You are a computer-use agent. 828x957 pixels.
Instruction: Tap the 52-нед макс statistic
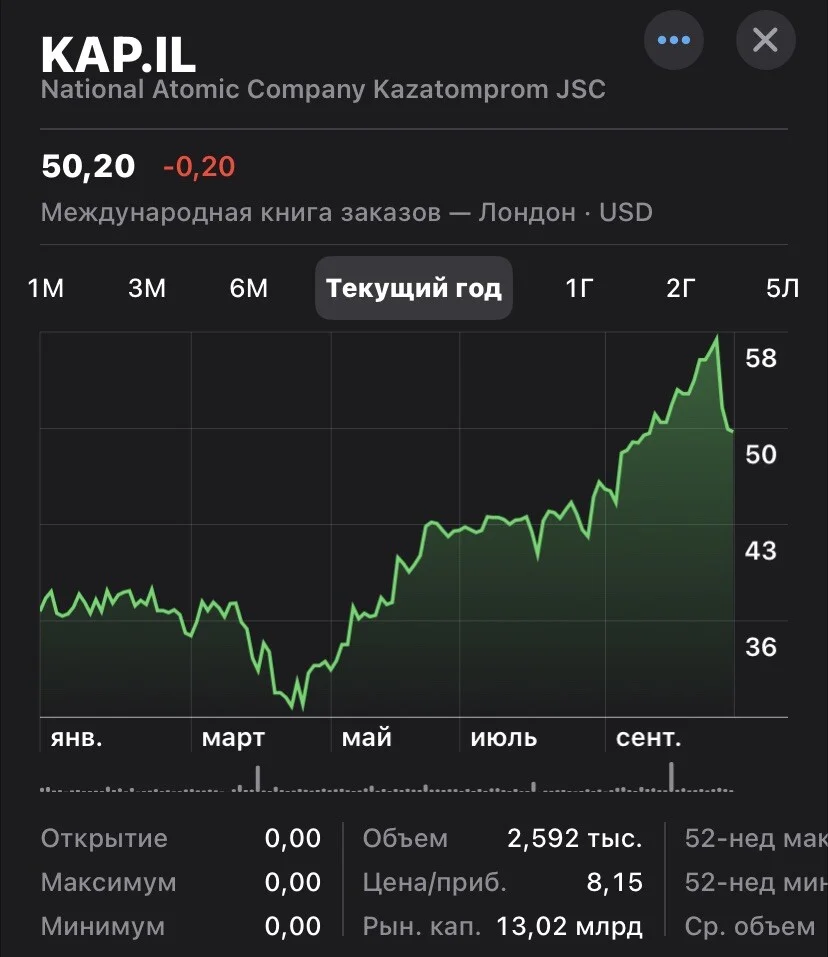(756, 839)
